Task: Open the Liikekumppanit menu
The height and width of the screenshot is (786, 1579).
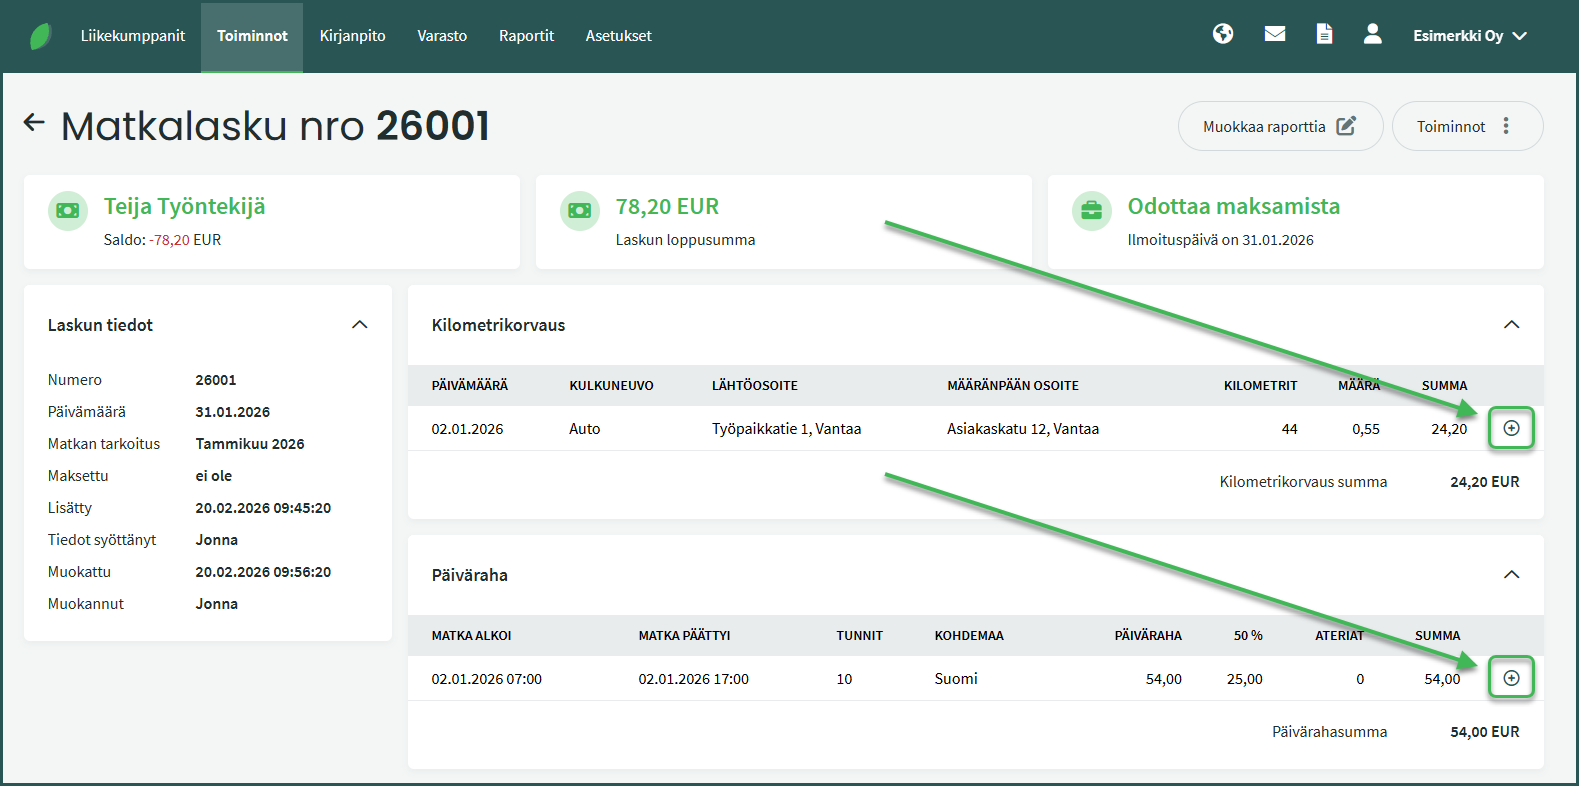Action: 133,36
